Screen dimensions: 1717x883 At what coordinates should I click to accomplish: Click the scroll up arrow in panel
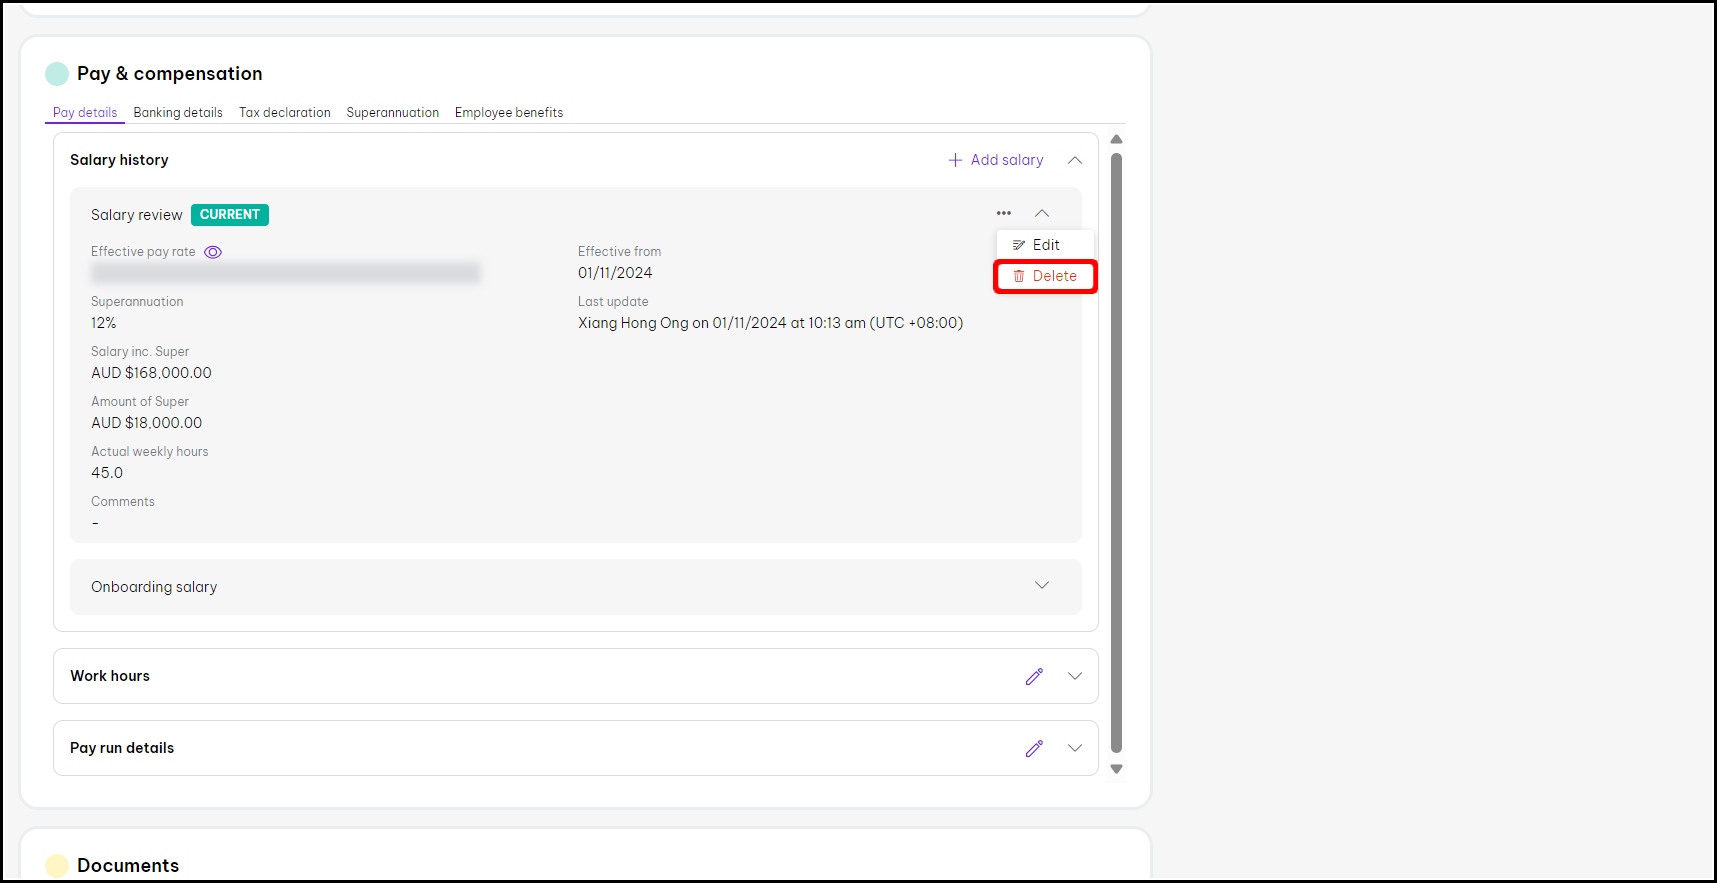[x=1116, y=140]
